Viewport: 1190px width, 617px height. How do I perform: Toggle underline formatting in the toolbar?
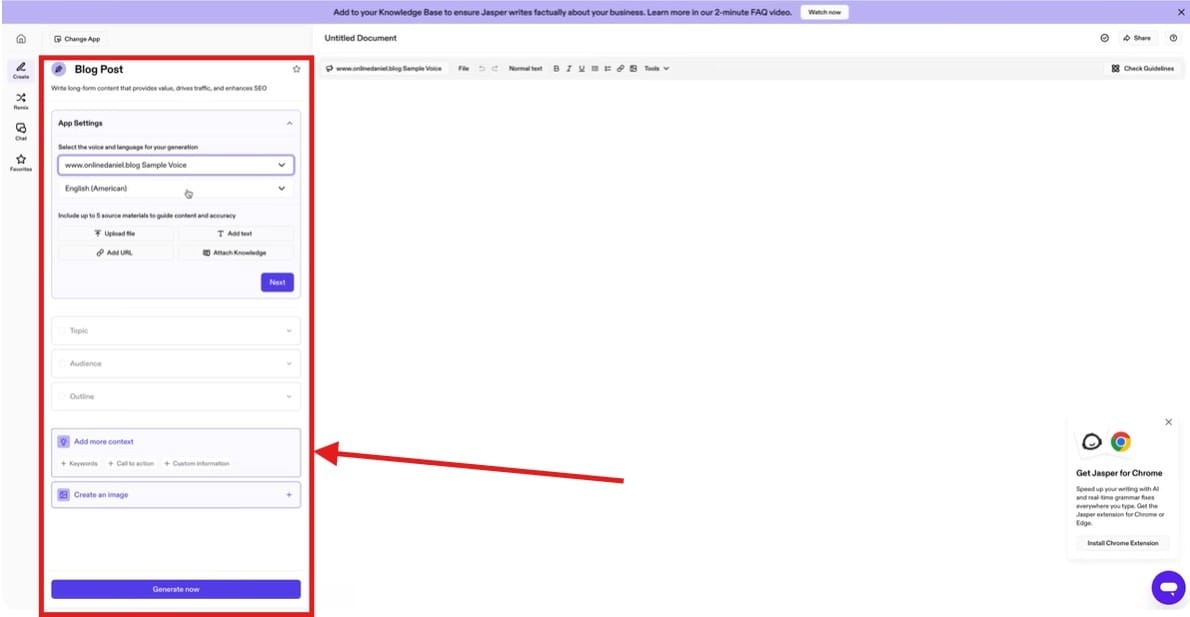[x=581, y=68]
